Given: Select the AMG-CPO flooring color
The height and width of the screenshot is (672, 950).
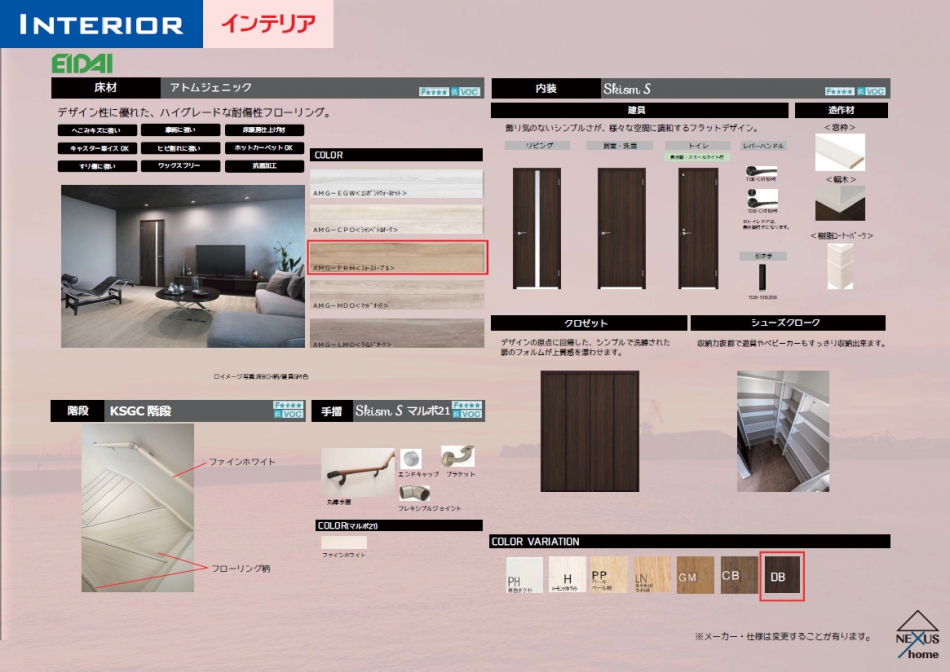Looking at the screenshot, I should click(397, 219).
